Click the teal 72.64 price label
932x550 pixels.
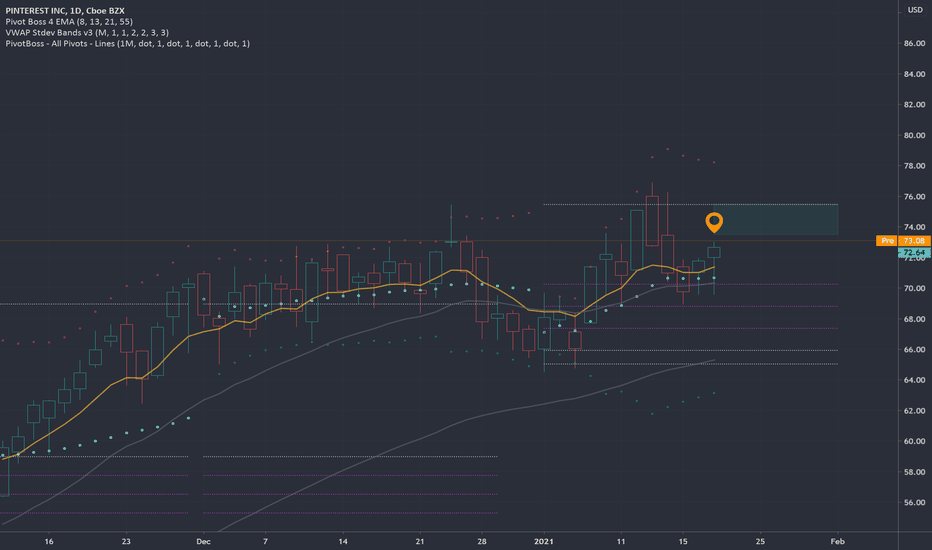(914, 253)
